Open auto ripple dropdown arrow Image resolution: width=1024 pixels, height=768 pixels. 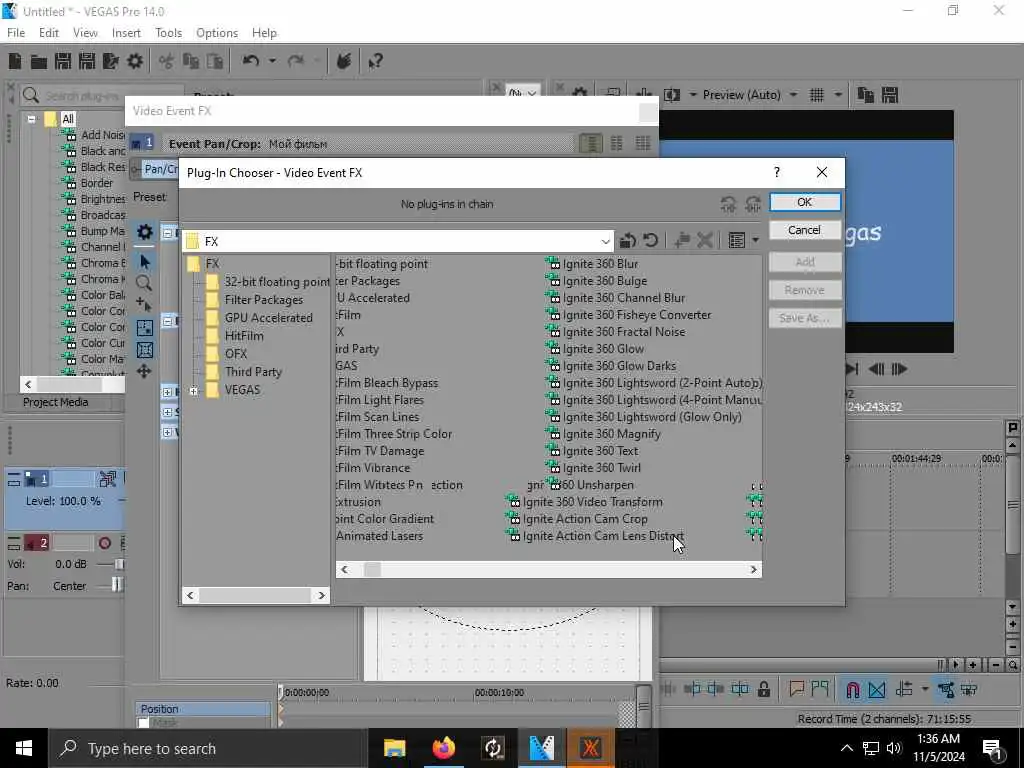(925, 689)
